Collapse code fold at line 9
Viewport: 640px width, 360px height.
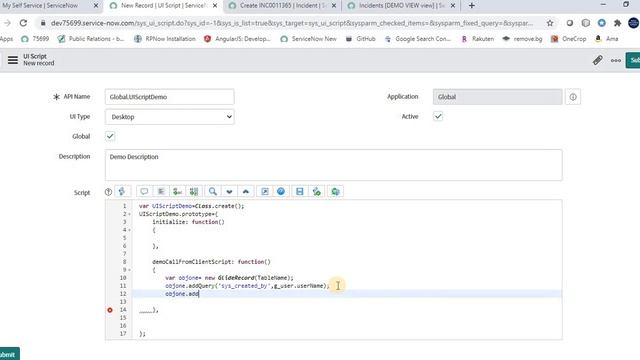coord(129,270)
